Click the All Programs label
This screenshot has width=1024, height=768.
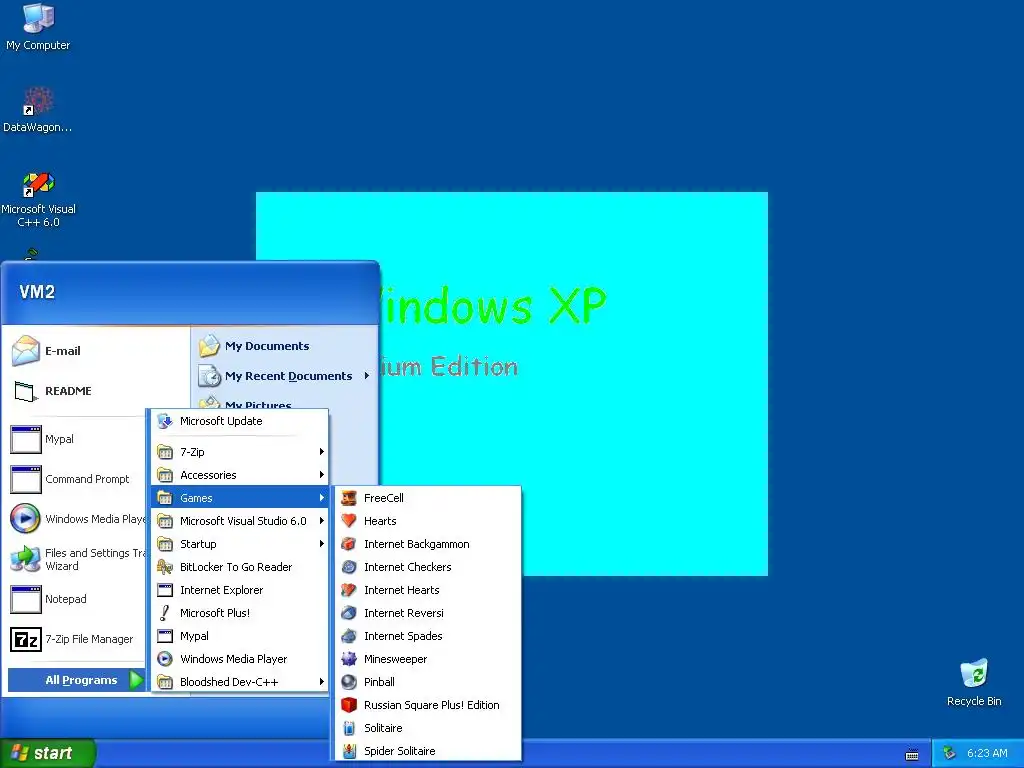click(x=81, y=680)
